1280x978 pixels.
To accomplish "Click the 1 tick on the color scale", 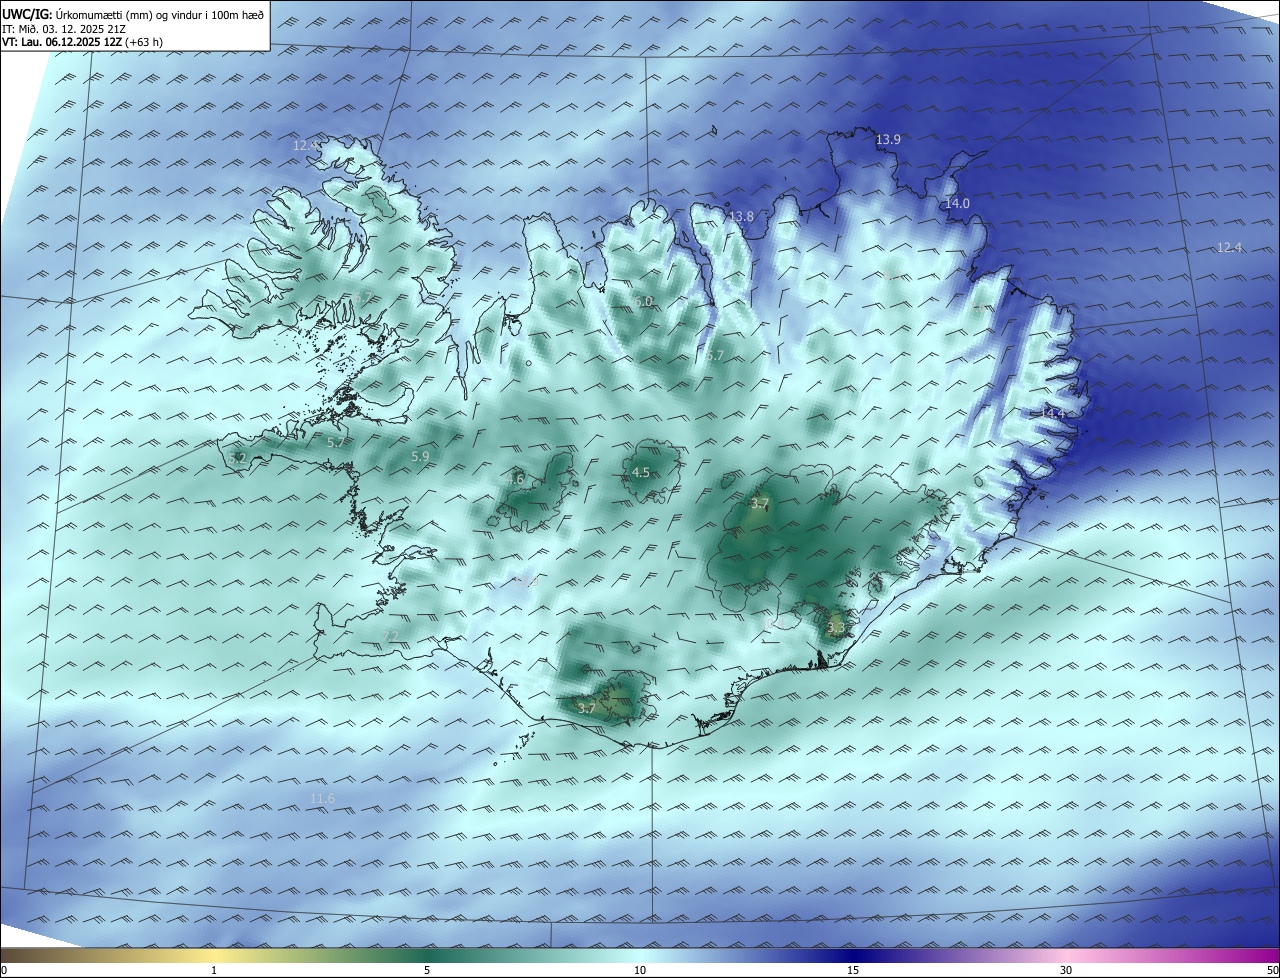I will [x=214, y=970].
